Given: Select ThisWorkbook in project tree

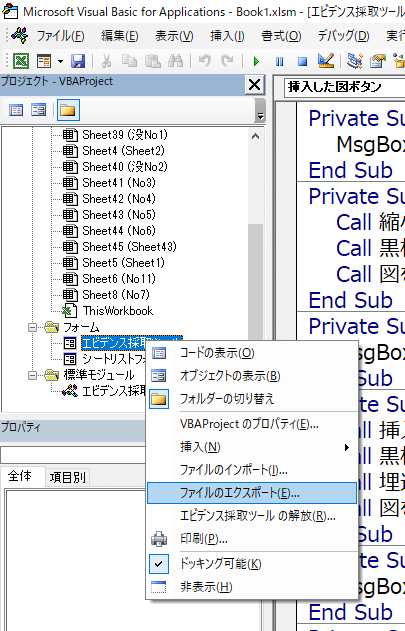Looking at the screenshot, I should click(118, 311).
